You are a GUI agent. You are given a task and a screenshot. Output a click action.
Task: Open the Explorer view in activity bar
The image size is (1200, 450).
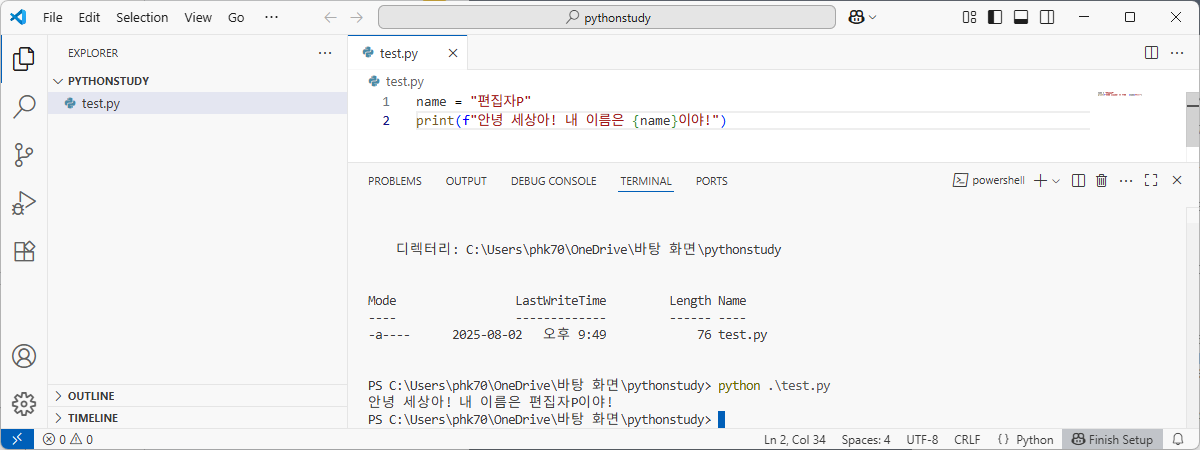tap(24, 60)
